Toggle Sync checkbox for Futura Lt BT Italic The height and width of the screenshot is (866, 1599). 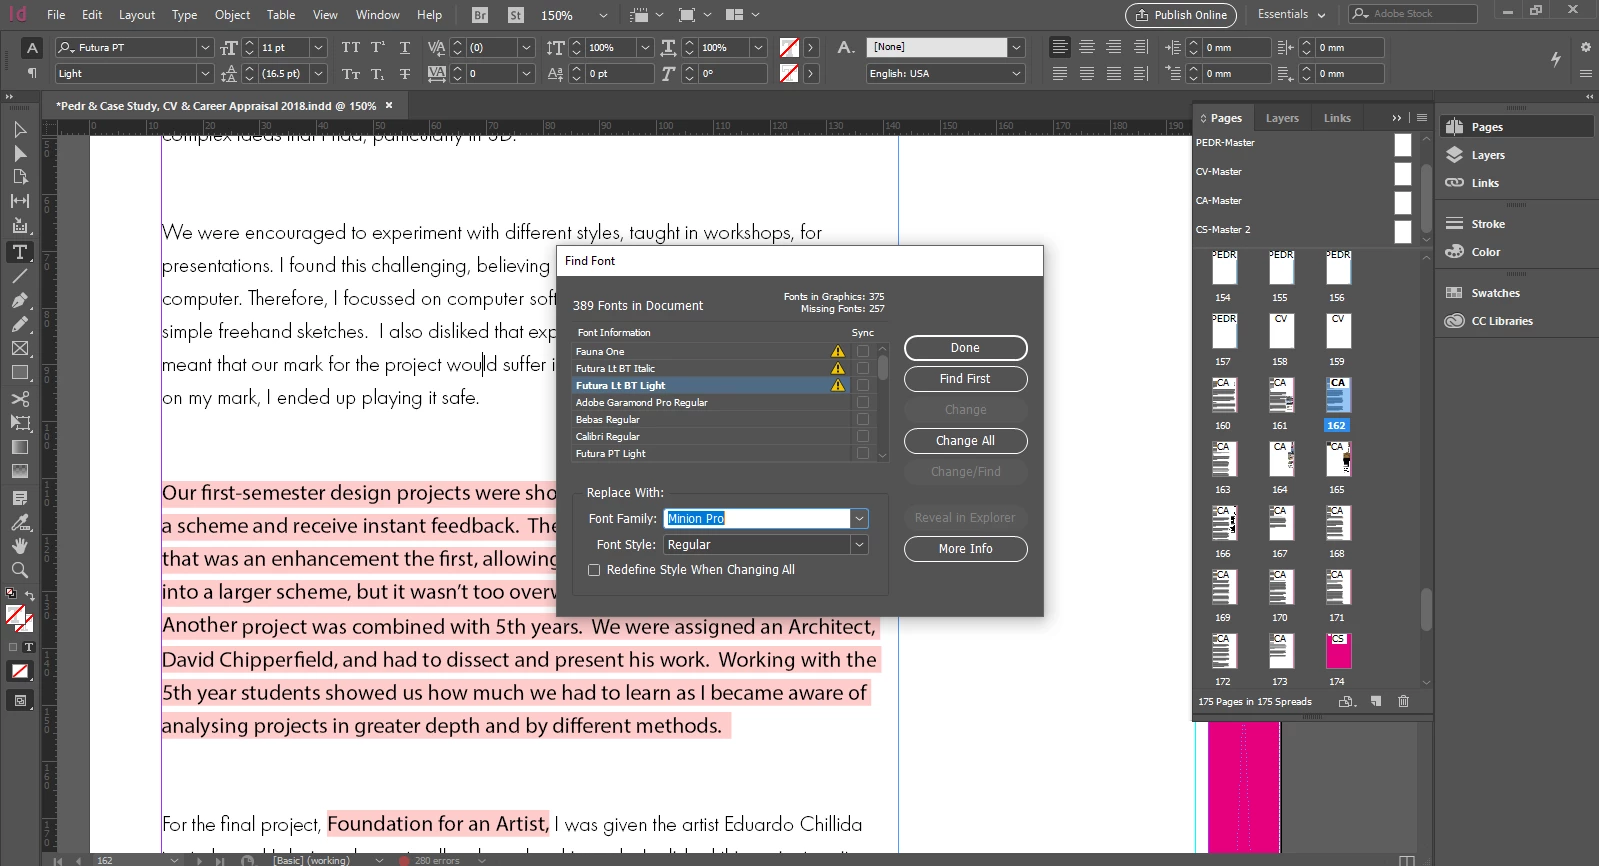tap(863, 368)
